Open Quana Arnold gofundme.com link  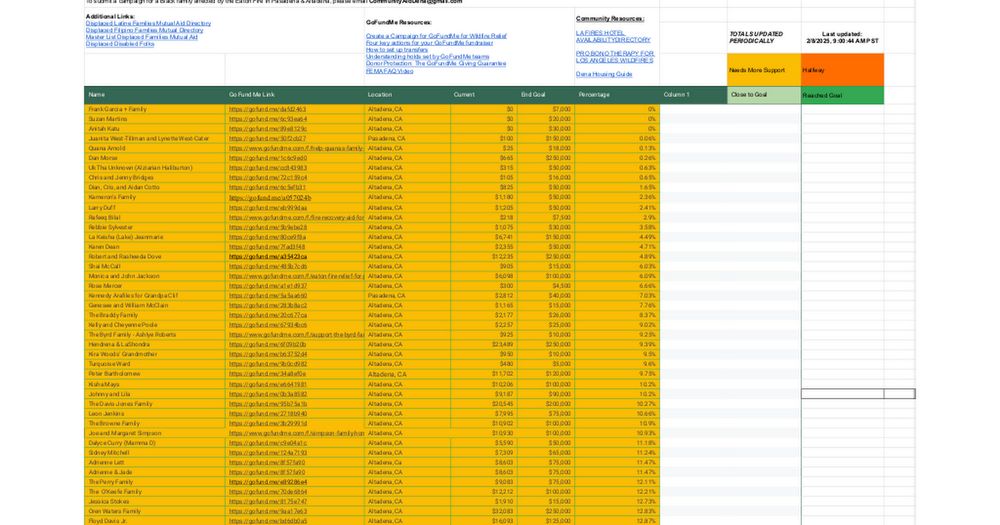point(296,148)
